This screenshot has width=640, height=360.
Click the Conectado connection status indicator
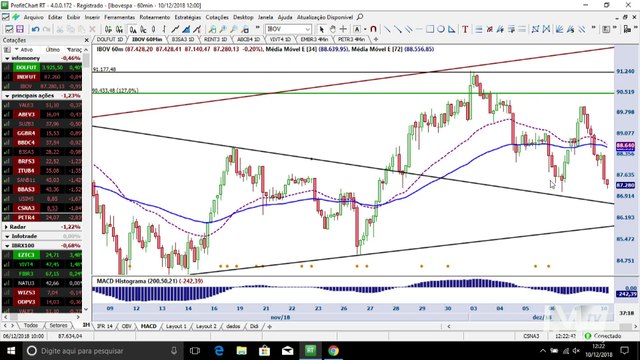pyautogui.click(x=603, y=336)
